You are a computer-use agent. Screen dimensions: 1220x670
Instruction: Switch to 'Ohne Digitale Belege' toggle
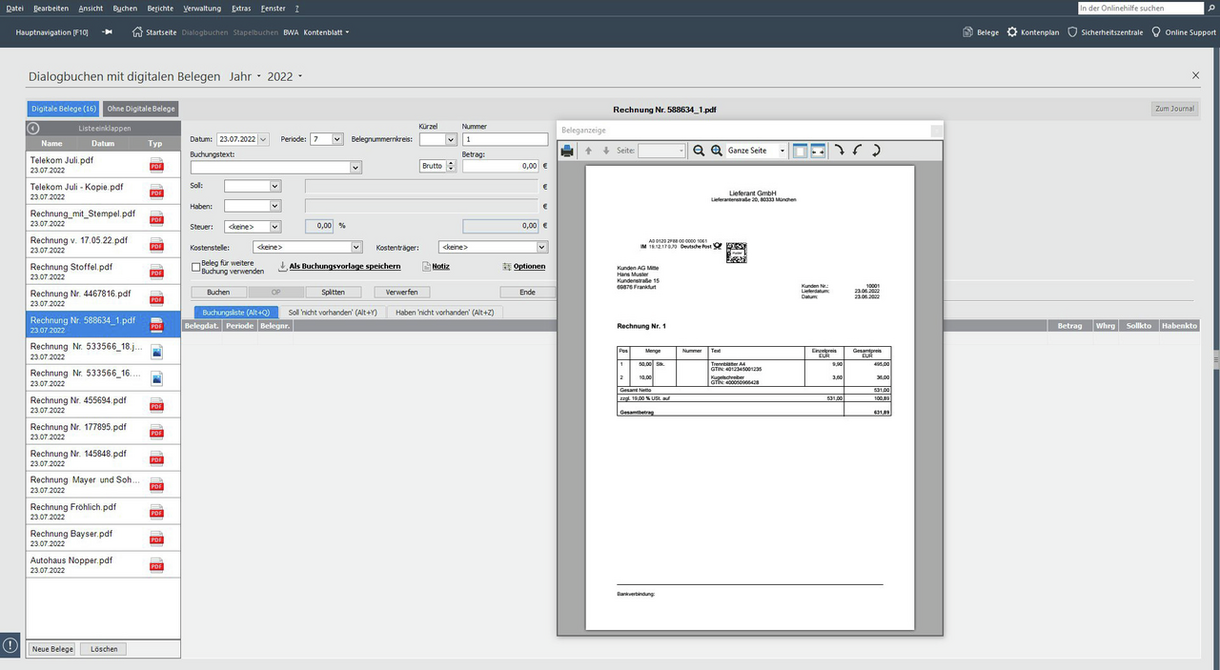tap(141, 109)
